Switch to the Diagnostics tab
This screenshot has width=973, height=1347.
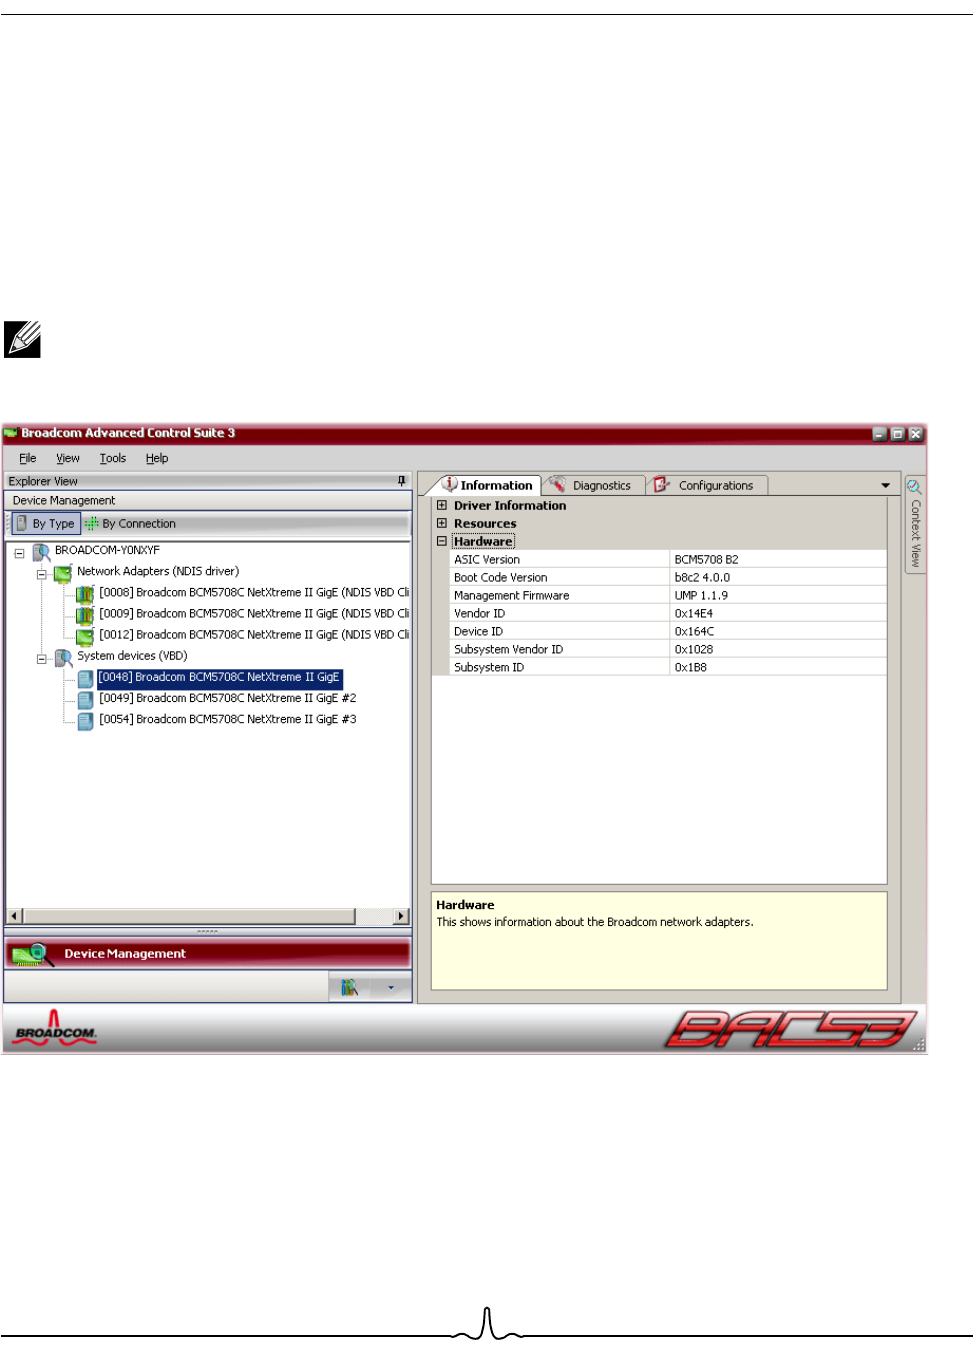[x=593, y=485]
